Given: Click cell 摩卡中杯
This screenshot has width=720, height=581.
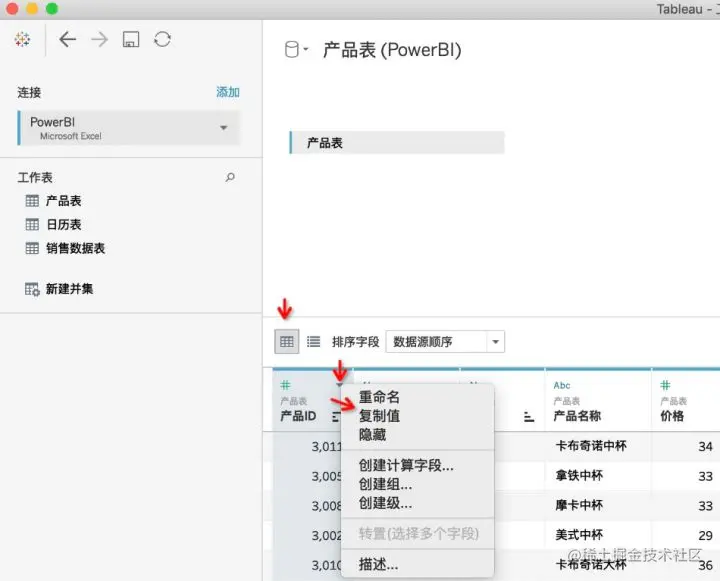Looking at the screenshot, I should tap(579, 505).
